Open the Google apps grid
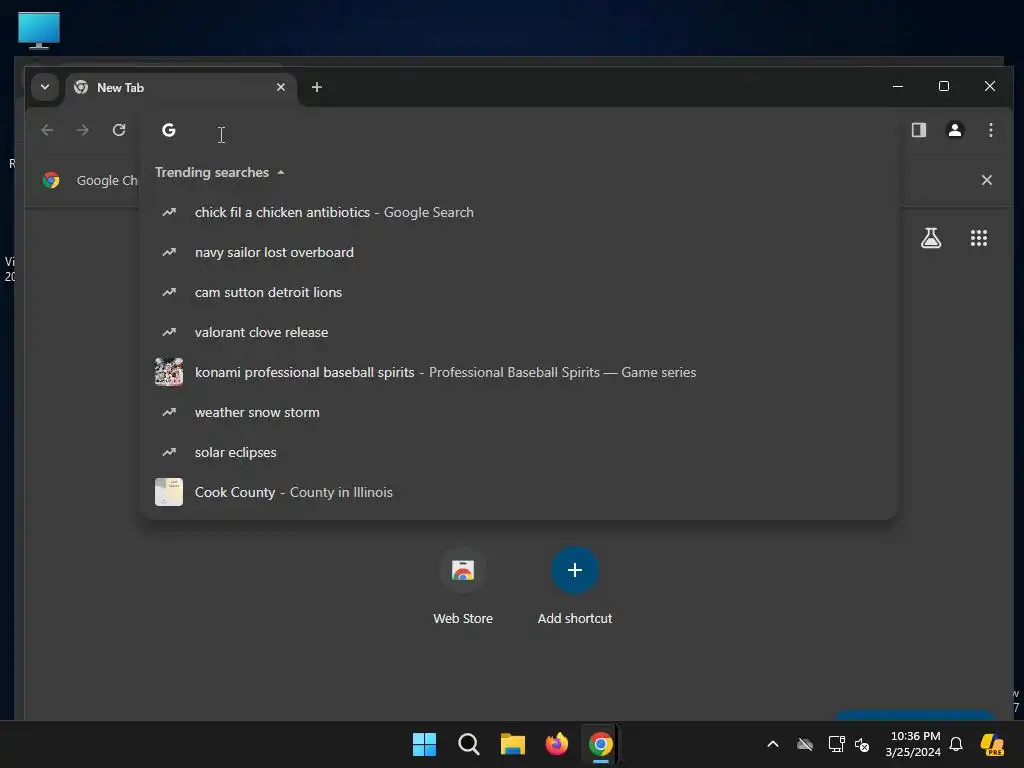 tap(978, 238)
